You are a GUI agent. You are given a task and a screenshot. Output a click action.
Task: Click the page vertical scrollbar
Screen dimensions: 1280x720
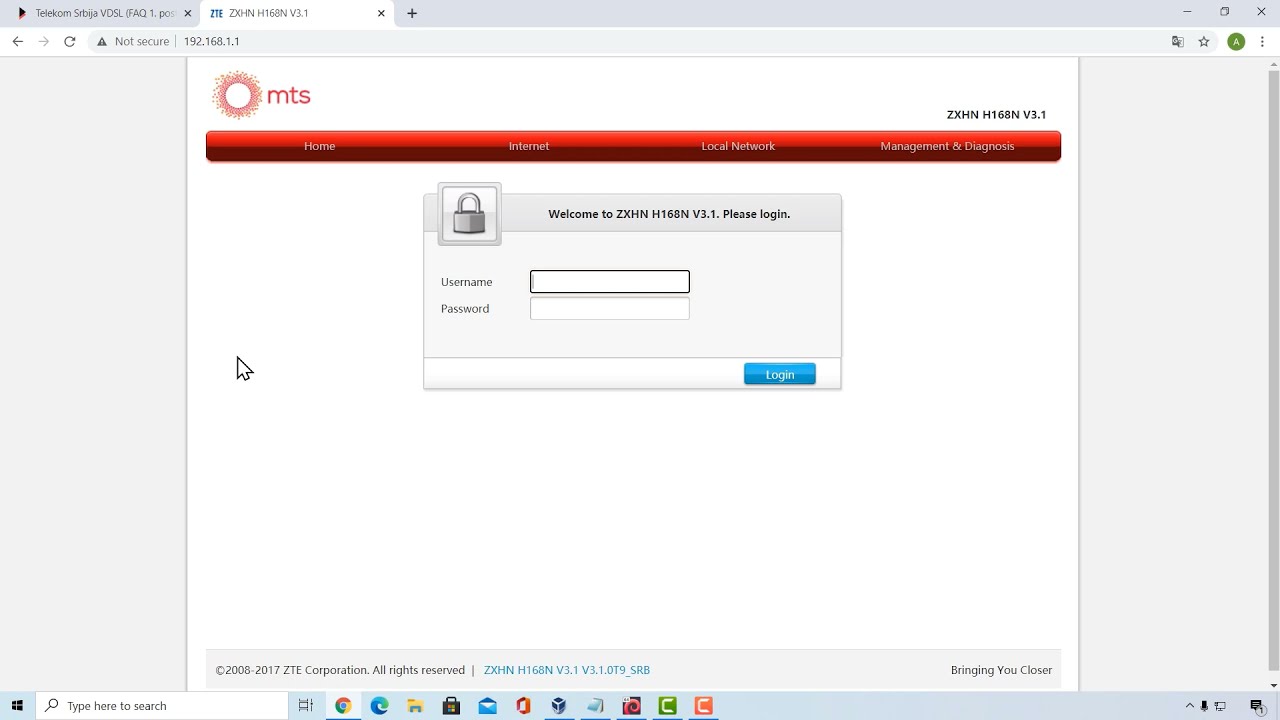[1273, 370]
